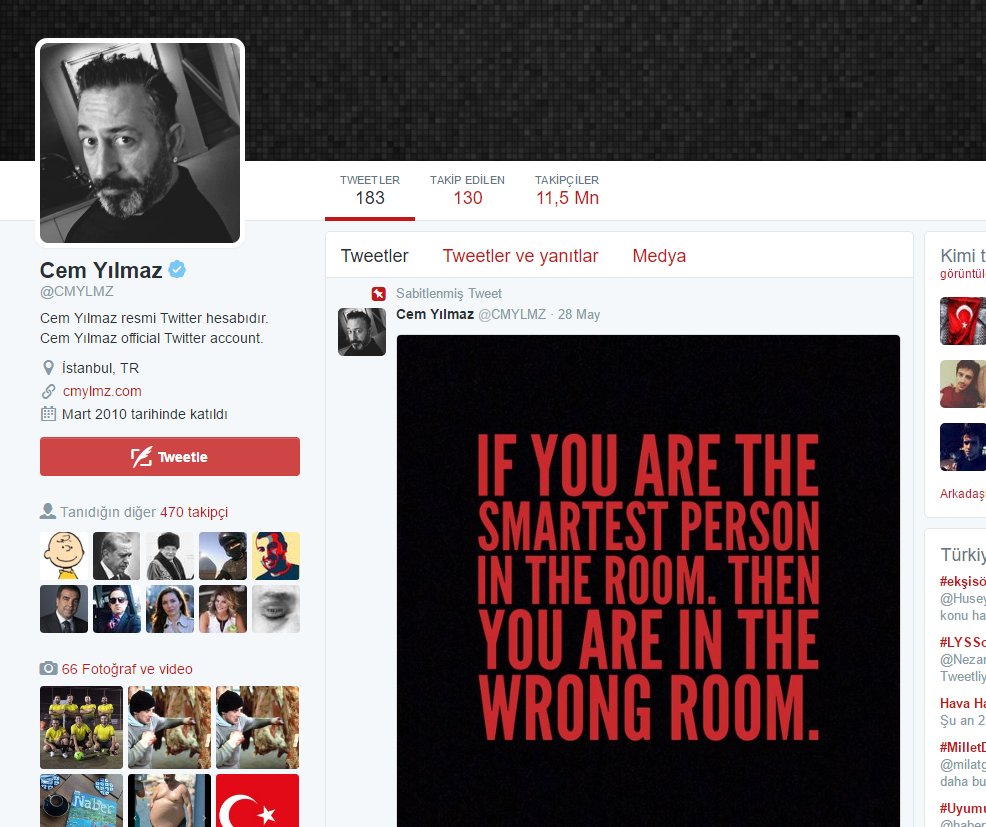Click the calendar icon beside Mart 2010
Viewport: 986px width, 827px height.
click(x=48, y=414)
